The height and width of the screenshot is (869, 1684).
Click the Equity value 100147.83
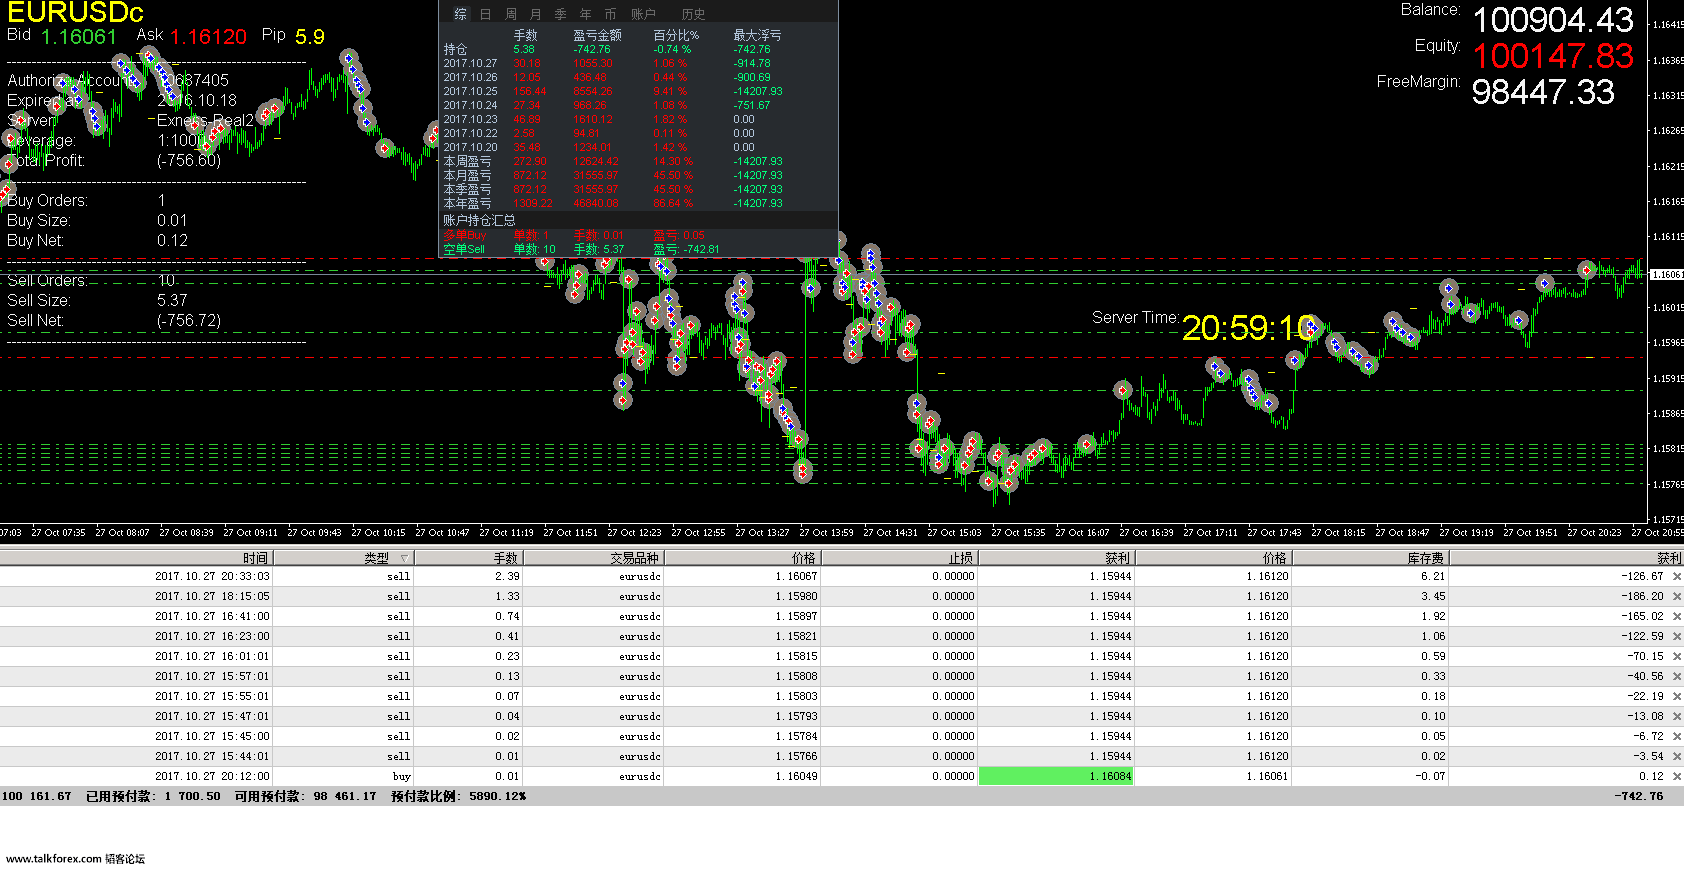(1553, 56)
